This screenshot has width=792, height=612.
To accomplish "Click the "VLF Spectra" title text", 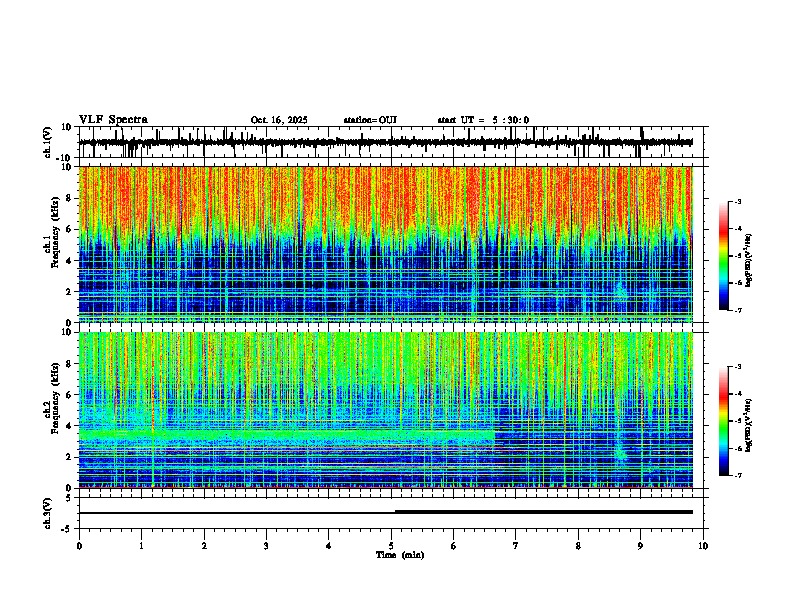I will tap(113, 120).
